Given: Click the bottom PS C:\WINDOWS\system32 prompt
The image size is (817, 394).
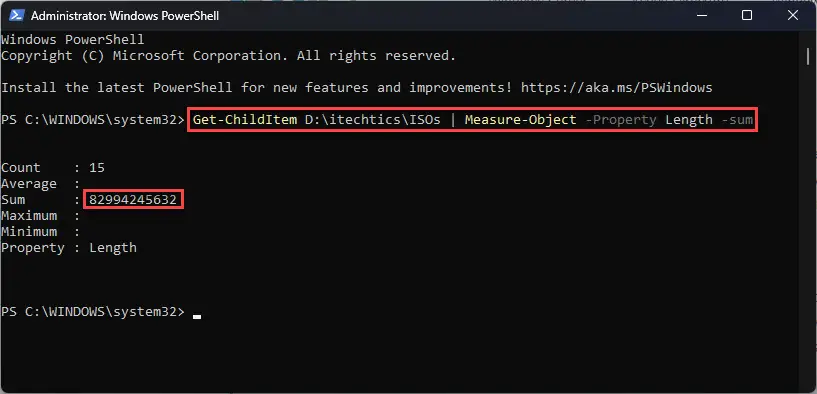Looking at the screenshot, I should [93, 312].
